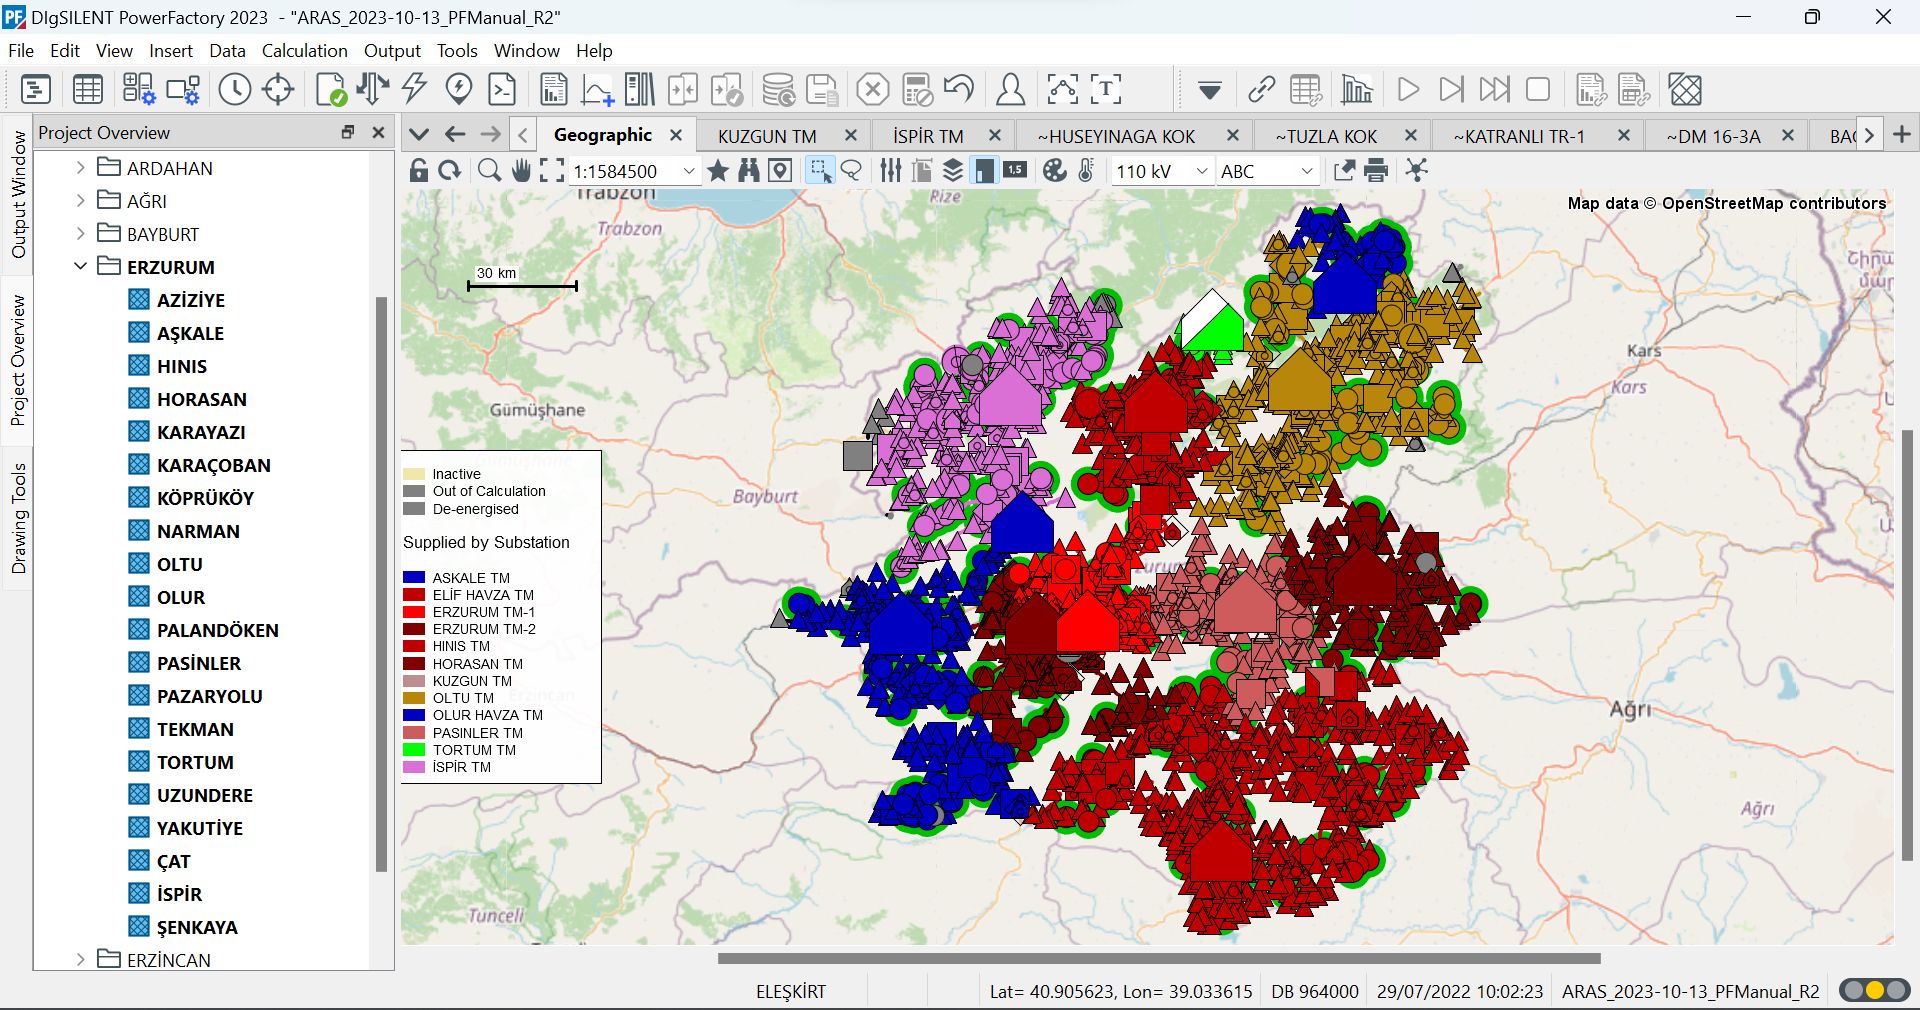Expand the ERZİNCAN folder
This screenshot has height=1010, width=1920.
click(81, 960)
